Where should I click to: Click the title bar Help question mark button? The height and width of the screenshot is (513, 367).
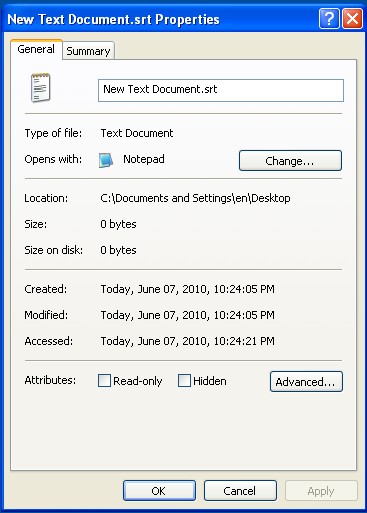329,19
